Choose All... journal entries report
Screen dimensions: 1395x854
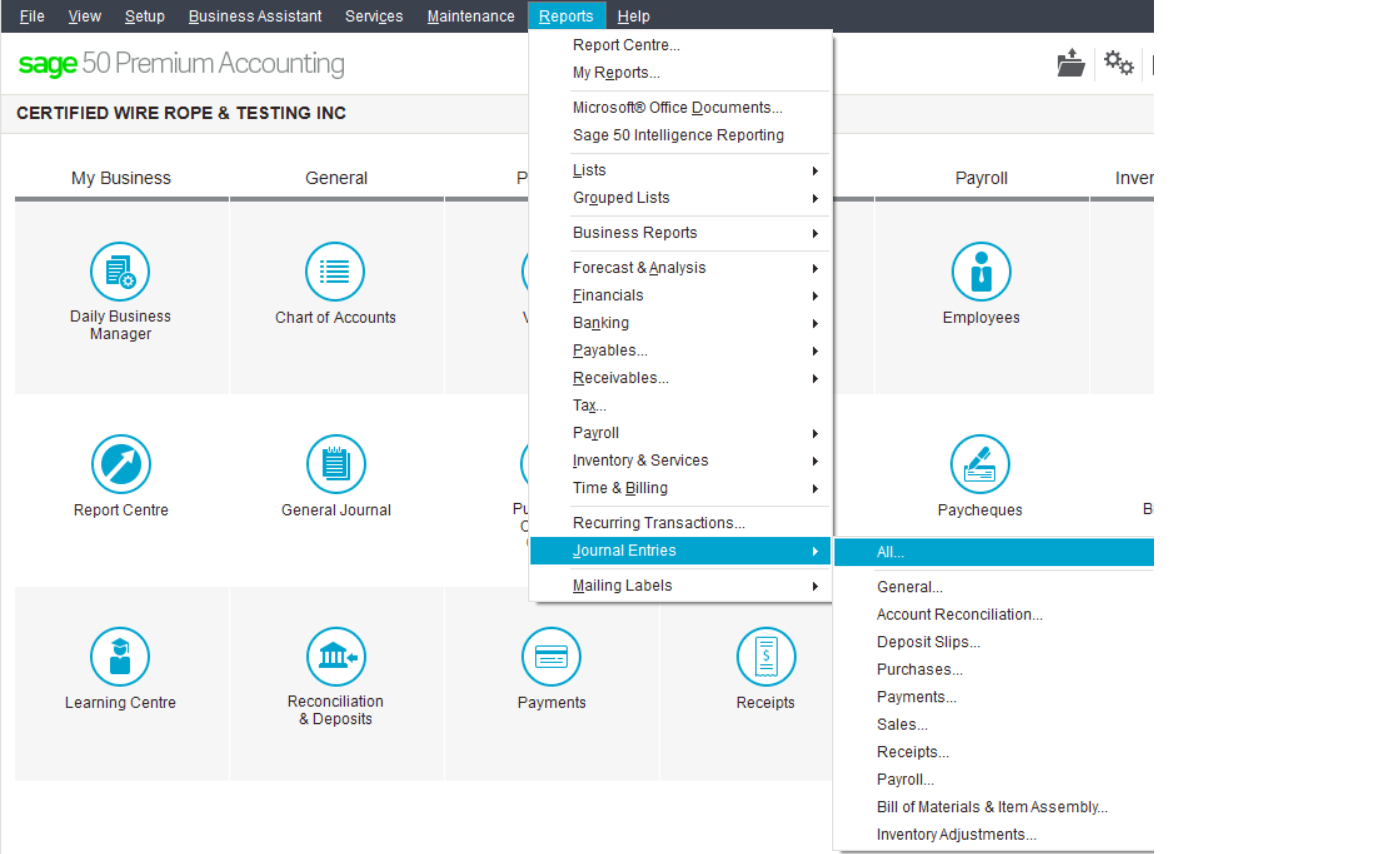994,552
